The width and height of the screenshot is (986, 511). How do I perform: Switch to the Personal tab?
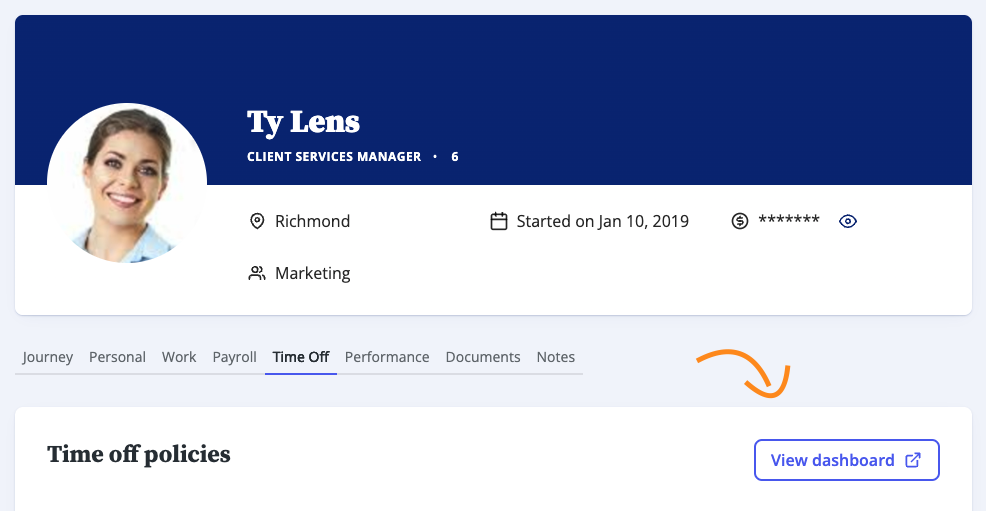[117, 357]
